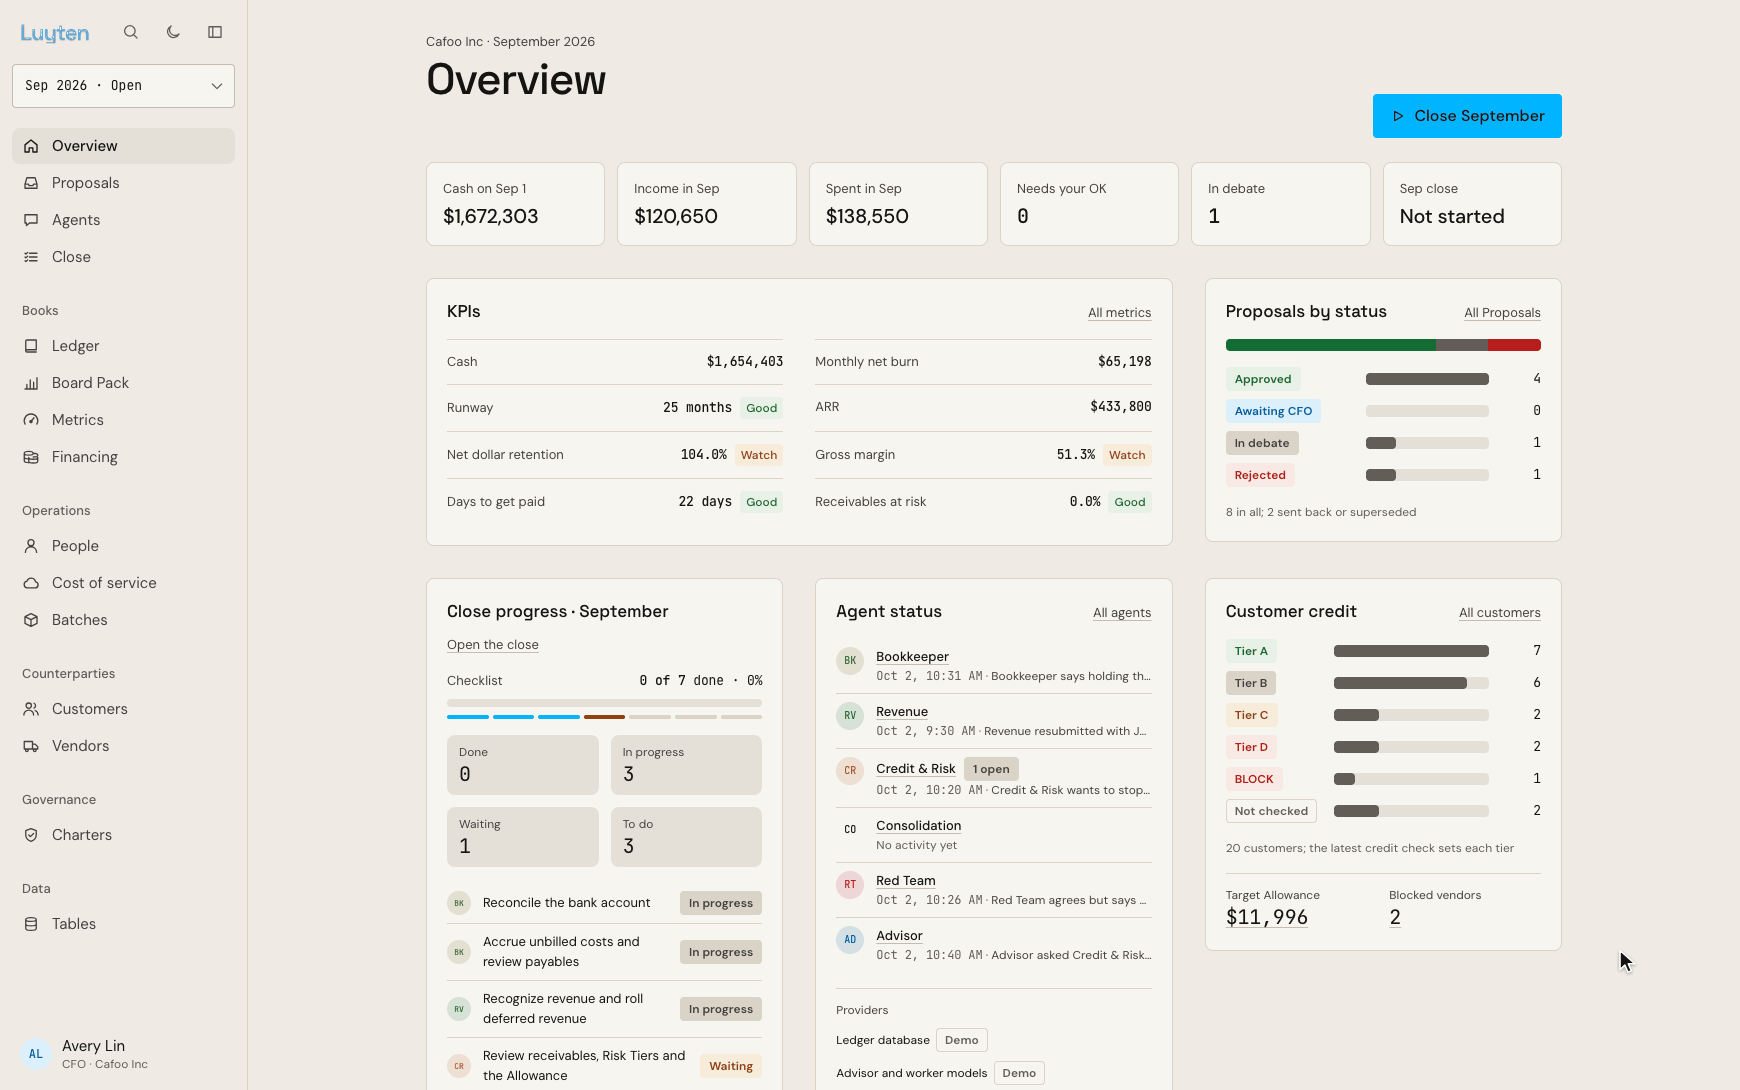The width and height of the screenshot is (1740, 1090).
Task: Click the Agents chat icon
Action: pyautogui.click(x=31, y=220)
